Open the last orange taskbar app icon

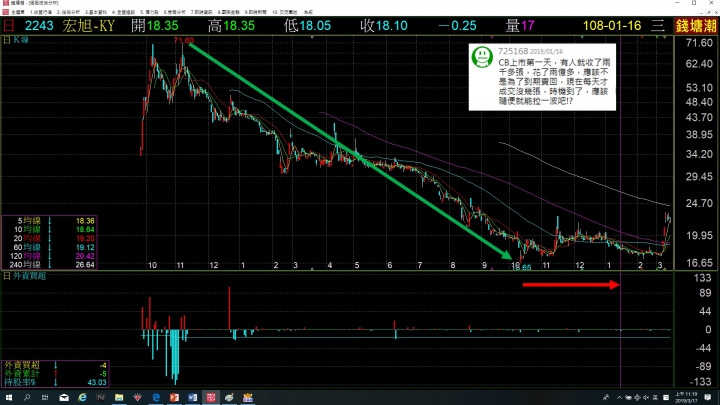click(248, 397)
